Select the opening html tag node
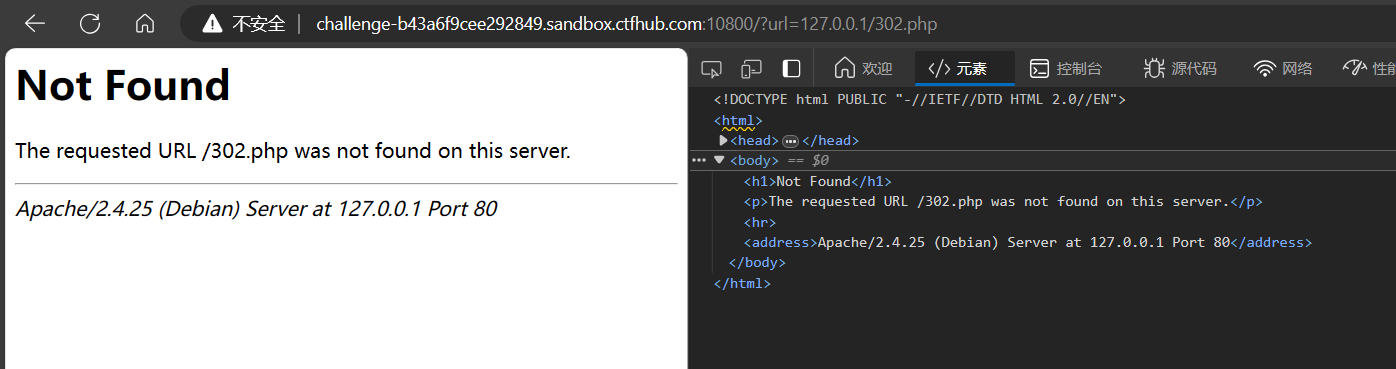The width and height of the screenshot is (1396, 369). coord(738,120)
